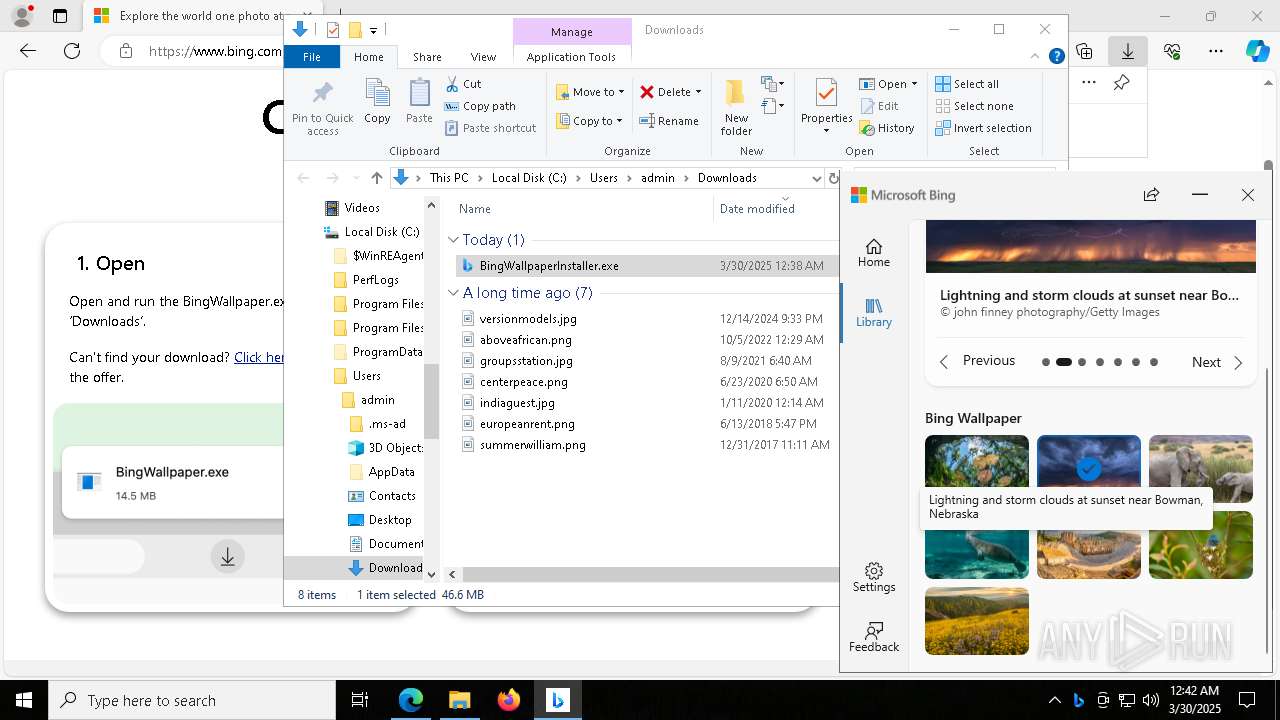Click Rename in Organize group

point(669,121)
